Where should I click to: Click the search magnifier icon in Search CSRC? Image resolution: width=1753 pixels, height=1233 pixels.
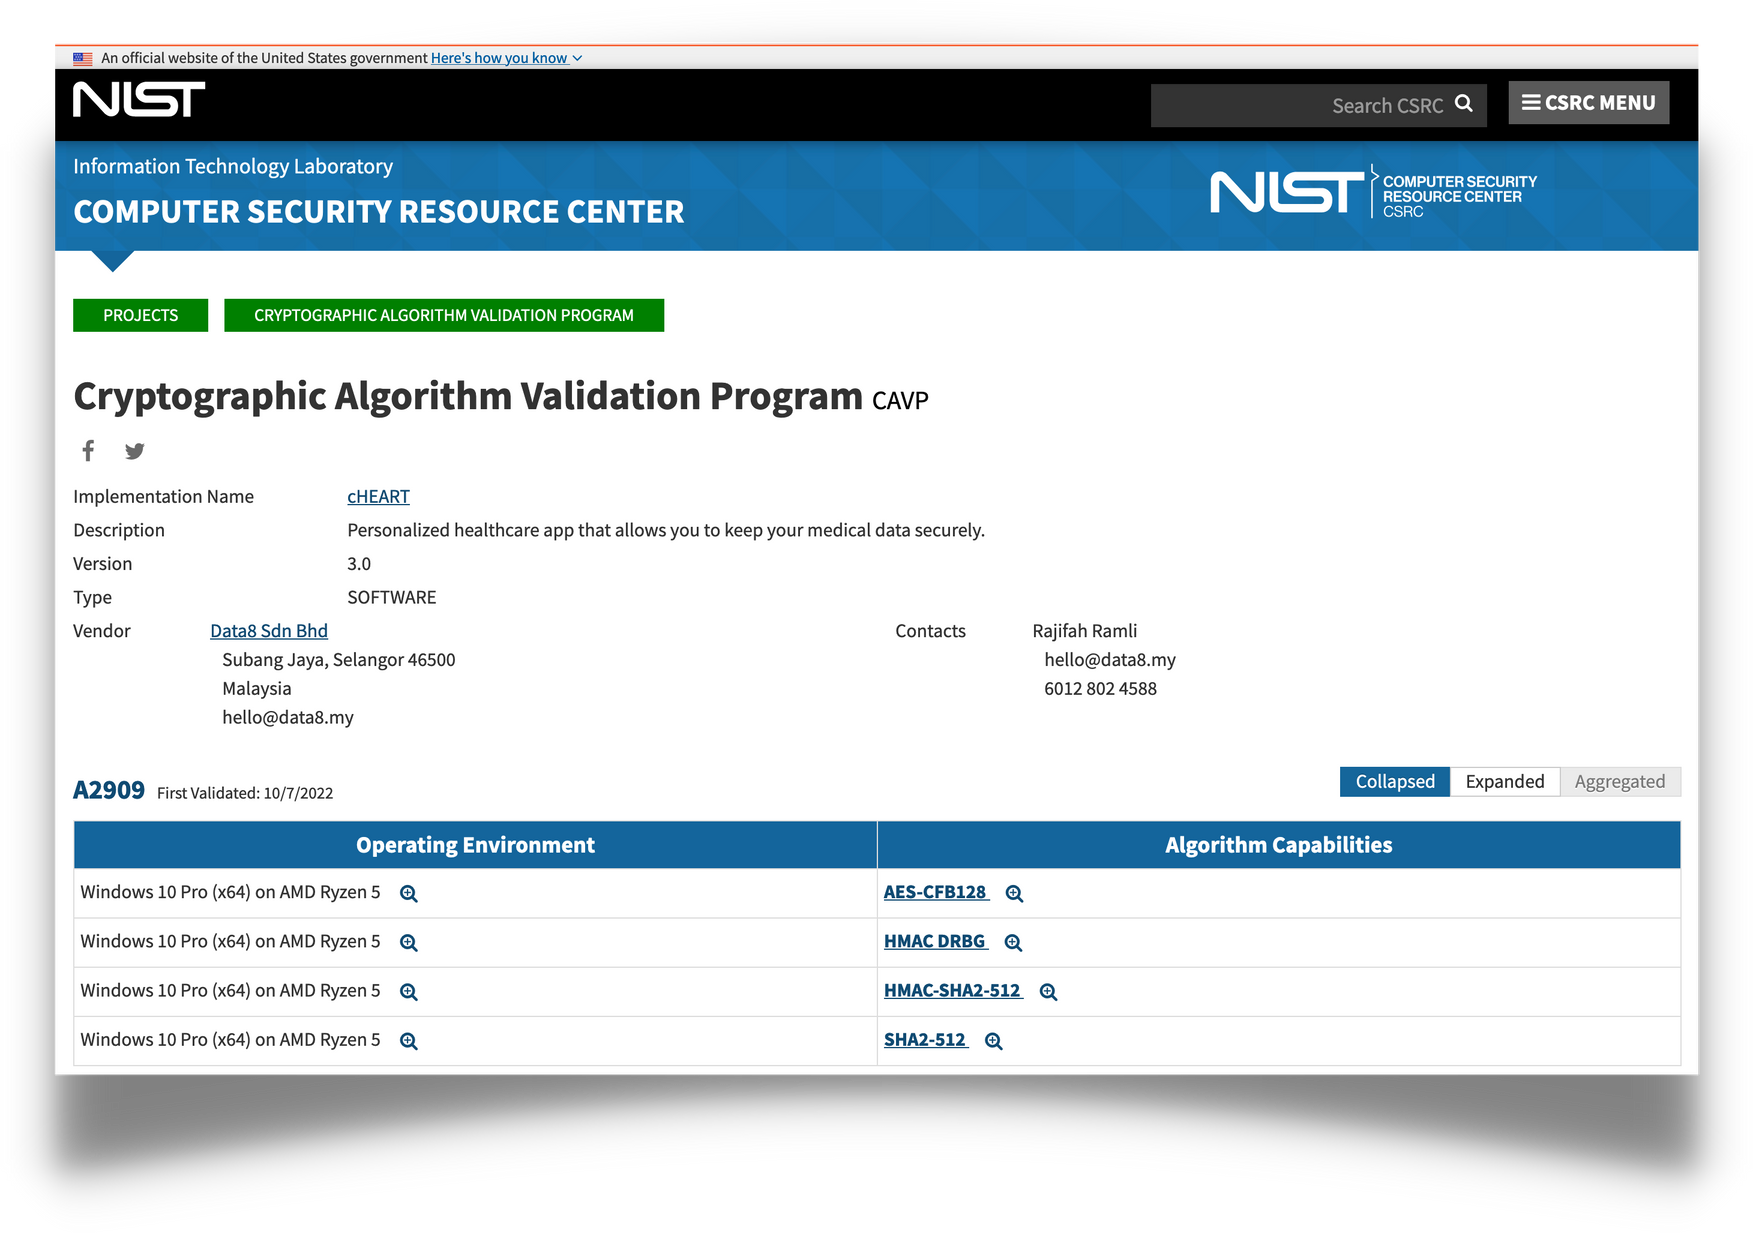tap(1463, 104)
